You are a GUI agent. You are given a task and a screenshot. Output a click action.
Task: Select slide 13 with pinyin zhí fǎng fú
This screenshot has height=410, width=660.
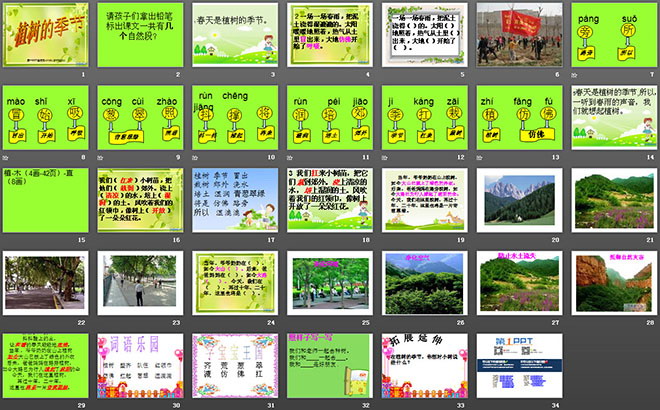click(519, 117)
